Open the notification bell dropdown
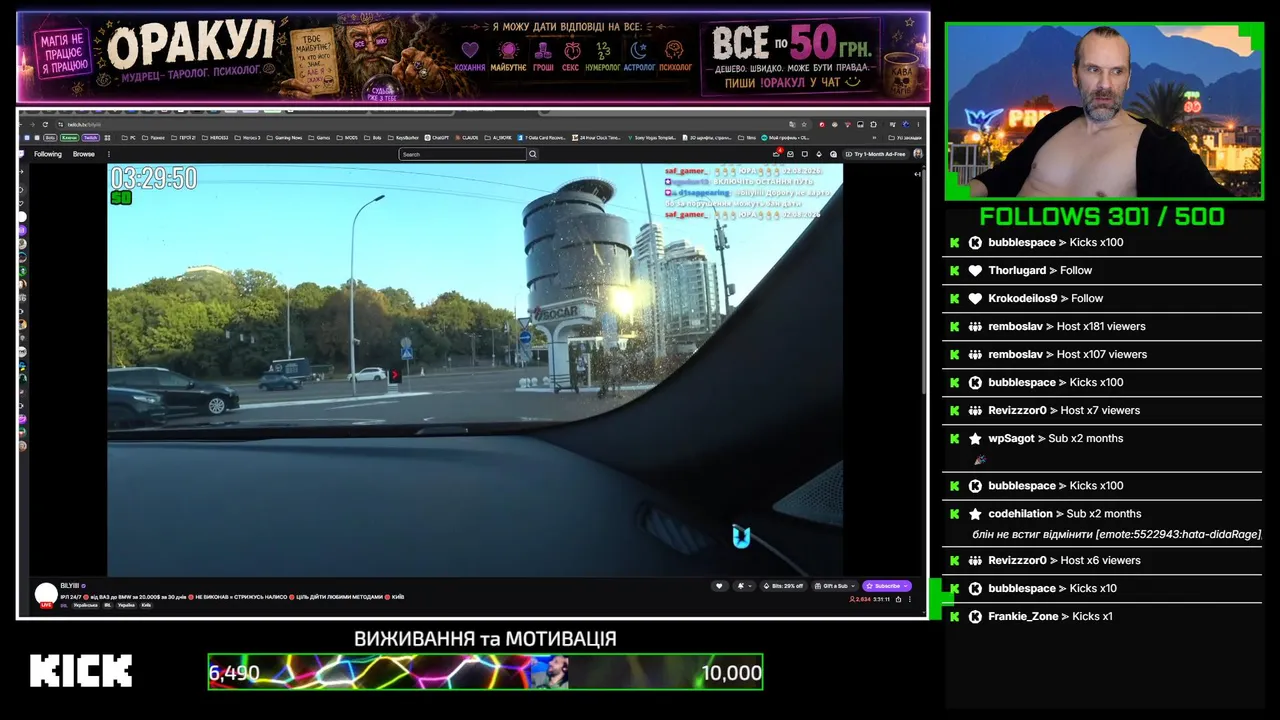The image size is (1280, 720). pos(744,586)
